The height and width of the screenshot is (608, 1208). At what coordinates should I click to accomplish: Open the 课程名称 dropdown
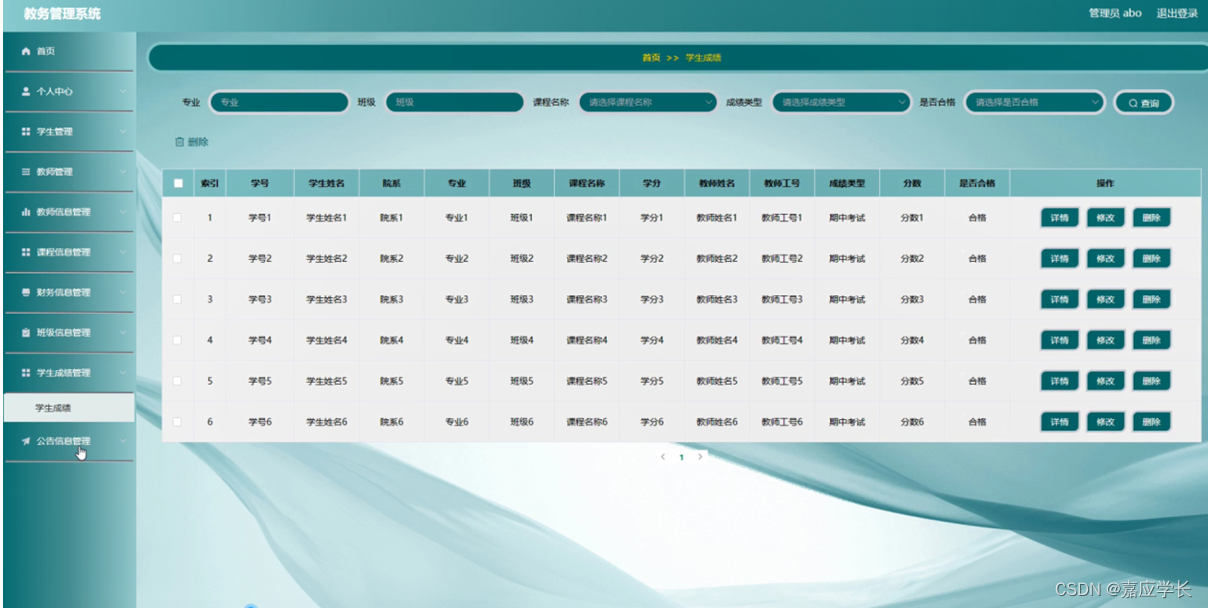pos(648,102)
